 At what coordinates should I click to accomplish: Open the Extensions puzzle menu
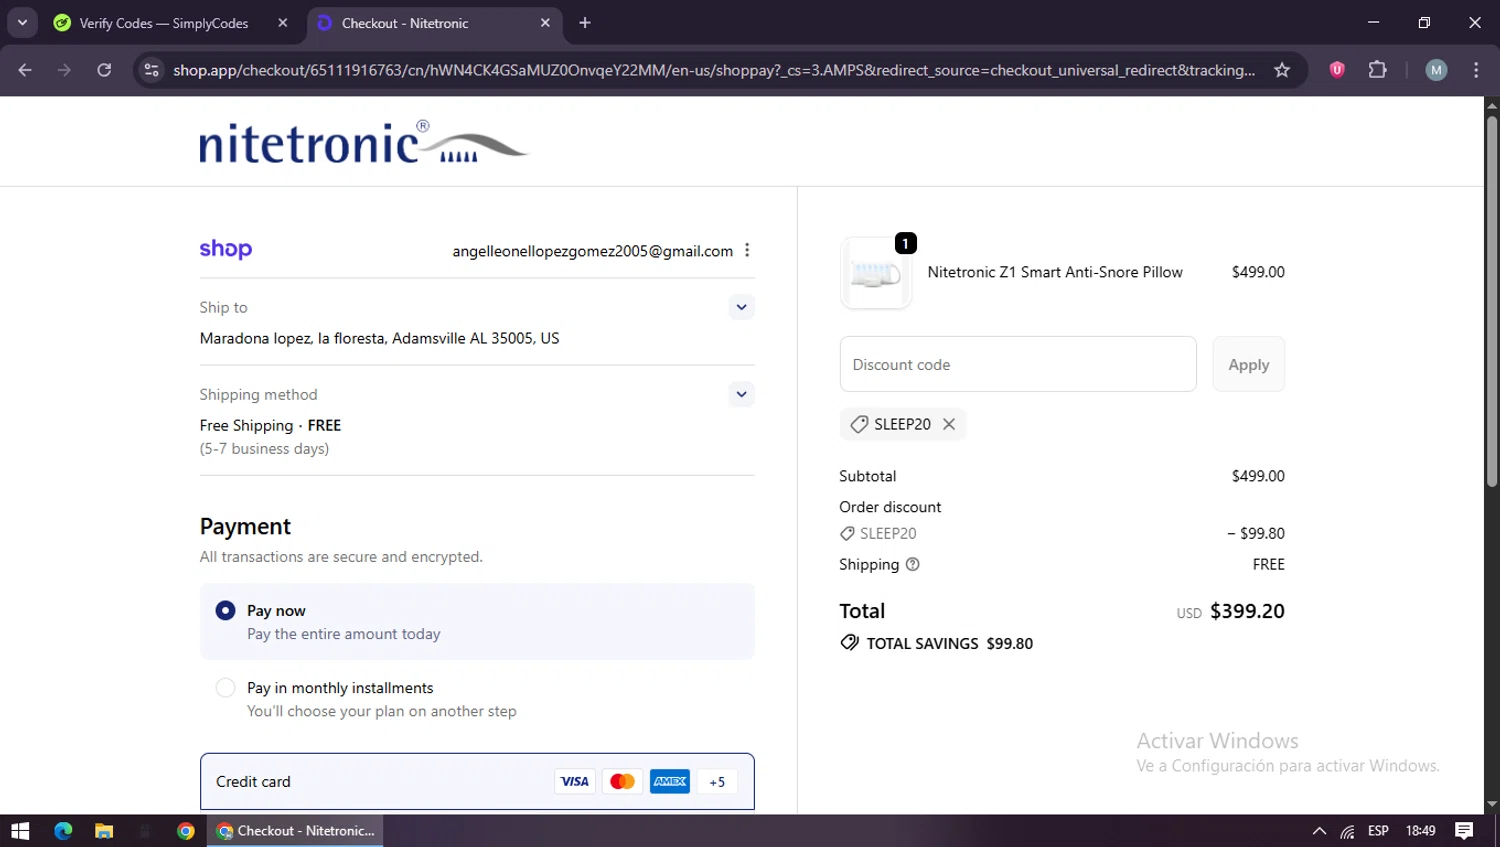click(x=1378, y=70)
